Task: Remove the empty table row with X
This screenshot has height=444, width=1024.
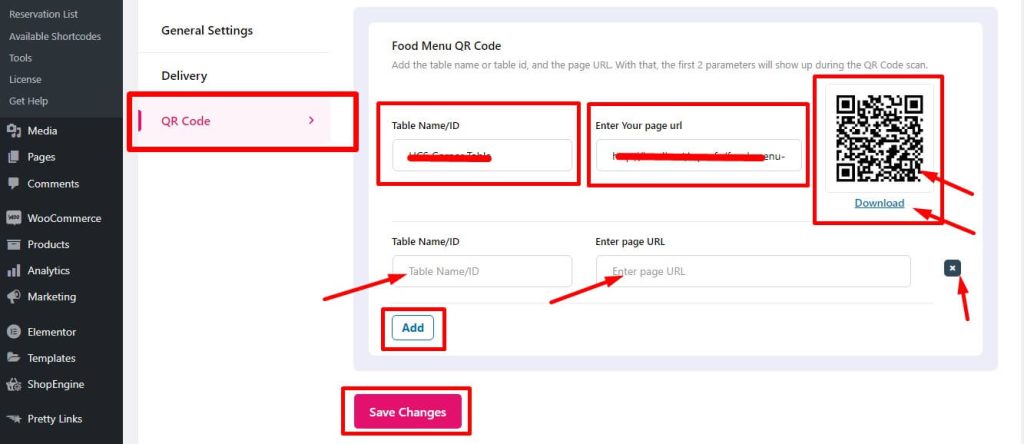Action: pyautogui.click(x=952, y=268)
